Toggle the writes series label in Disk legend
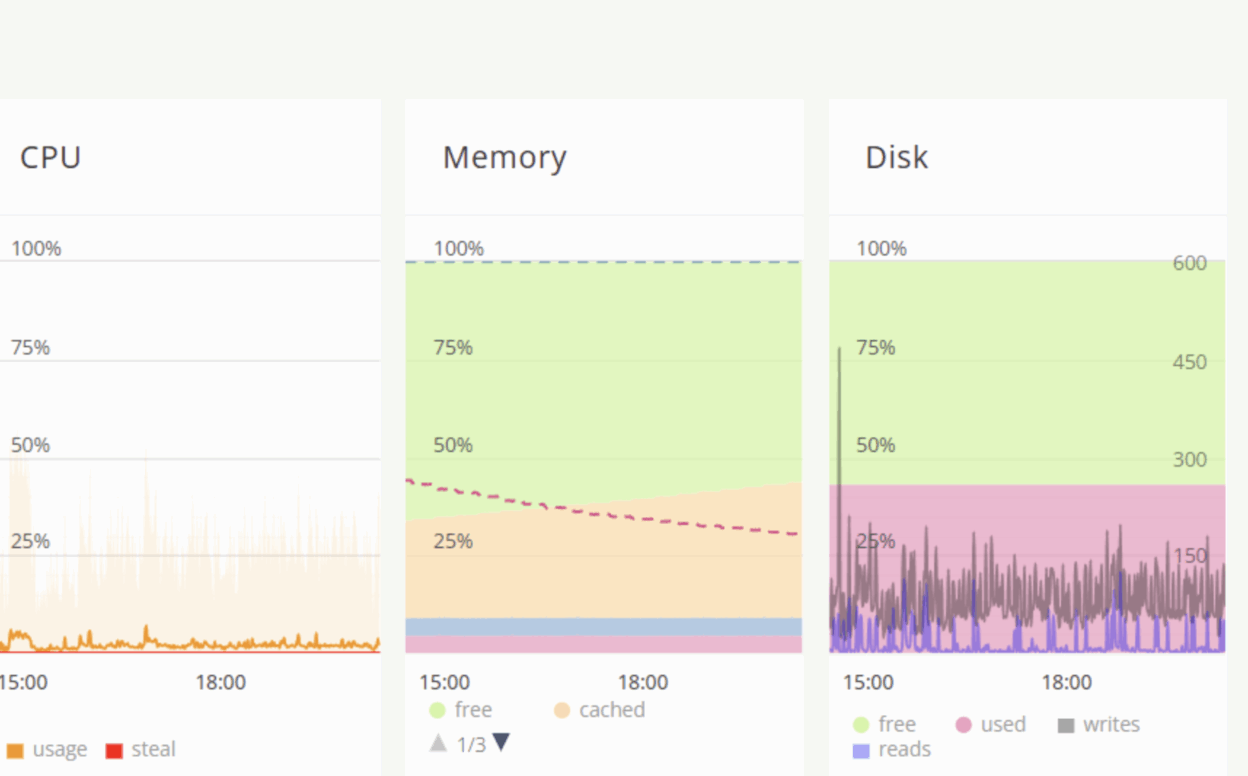The image size is (1248, 776). 1111,725
